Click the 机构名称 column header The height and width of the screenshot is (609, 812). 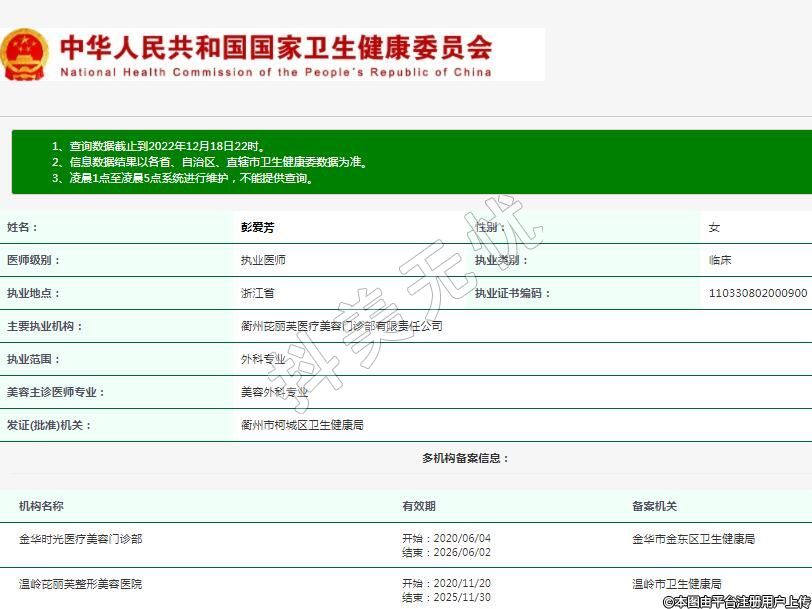pos(41,506)
